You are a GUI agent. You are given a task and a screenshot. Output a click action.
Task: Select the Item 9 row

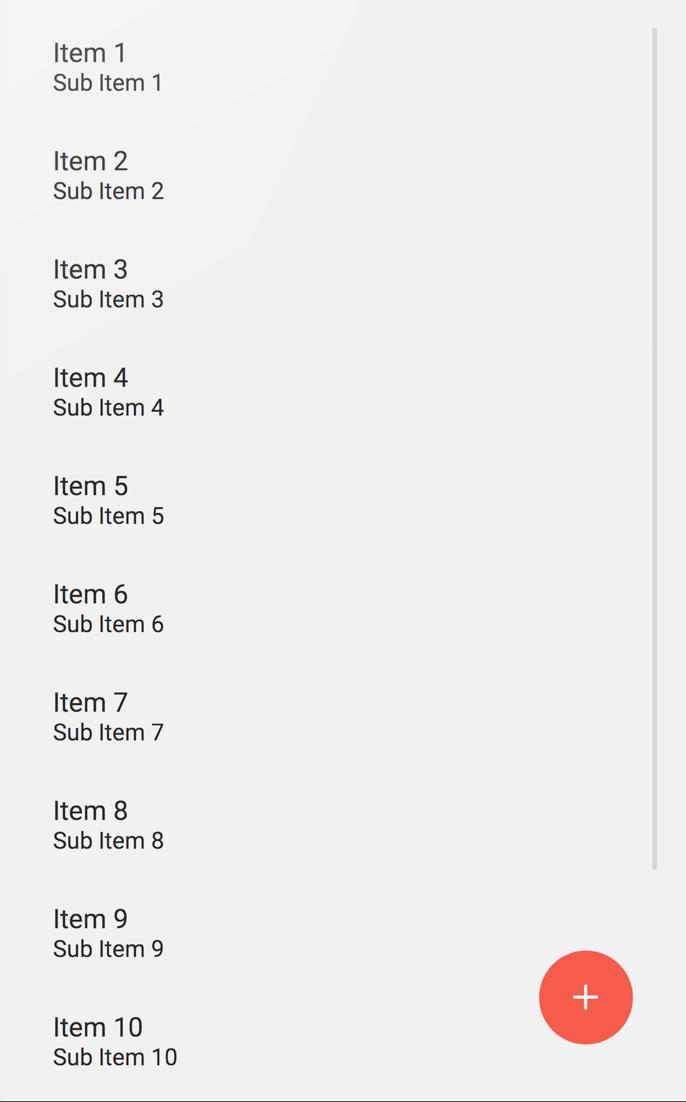click(x=90, y=919)
